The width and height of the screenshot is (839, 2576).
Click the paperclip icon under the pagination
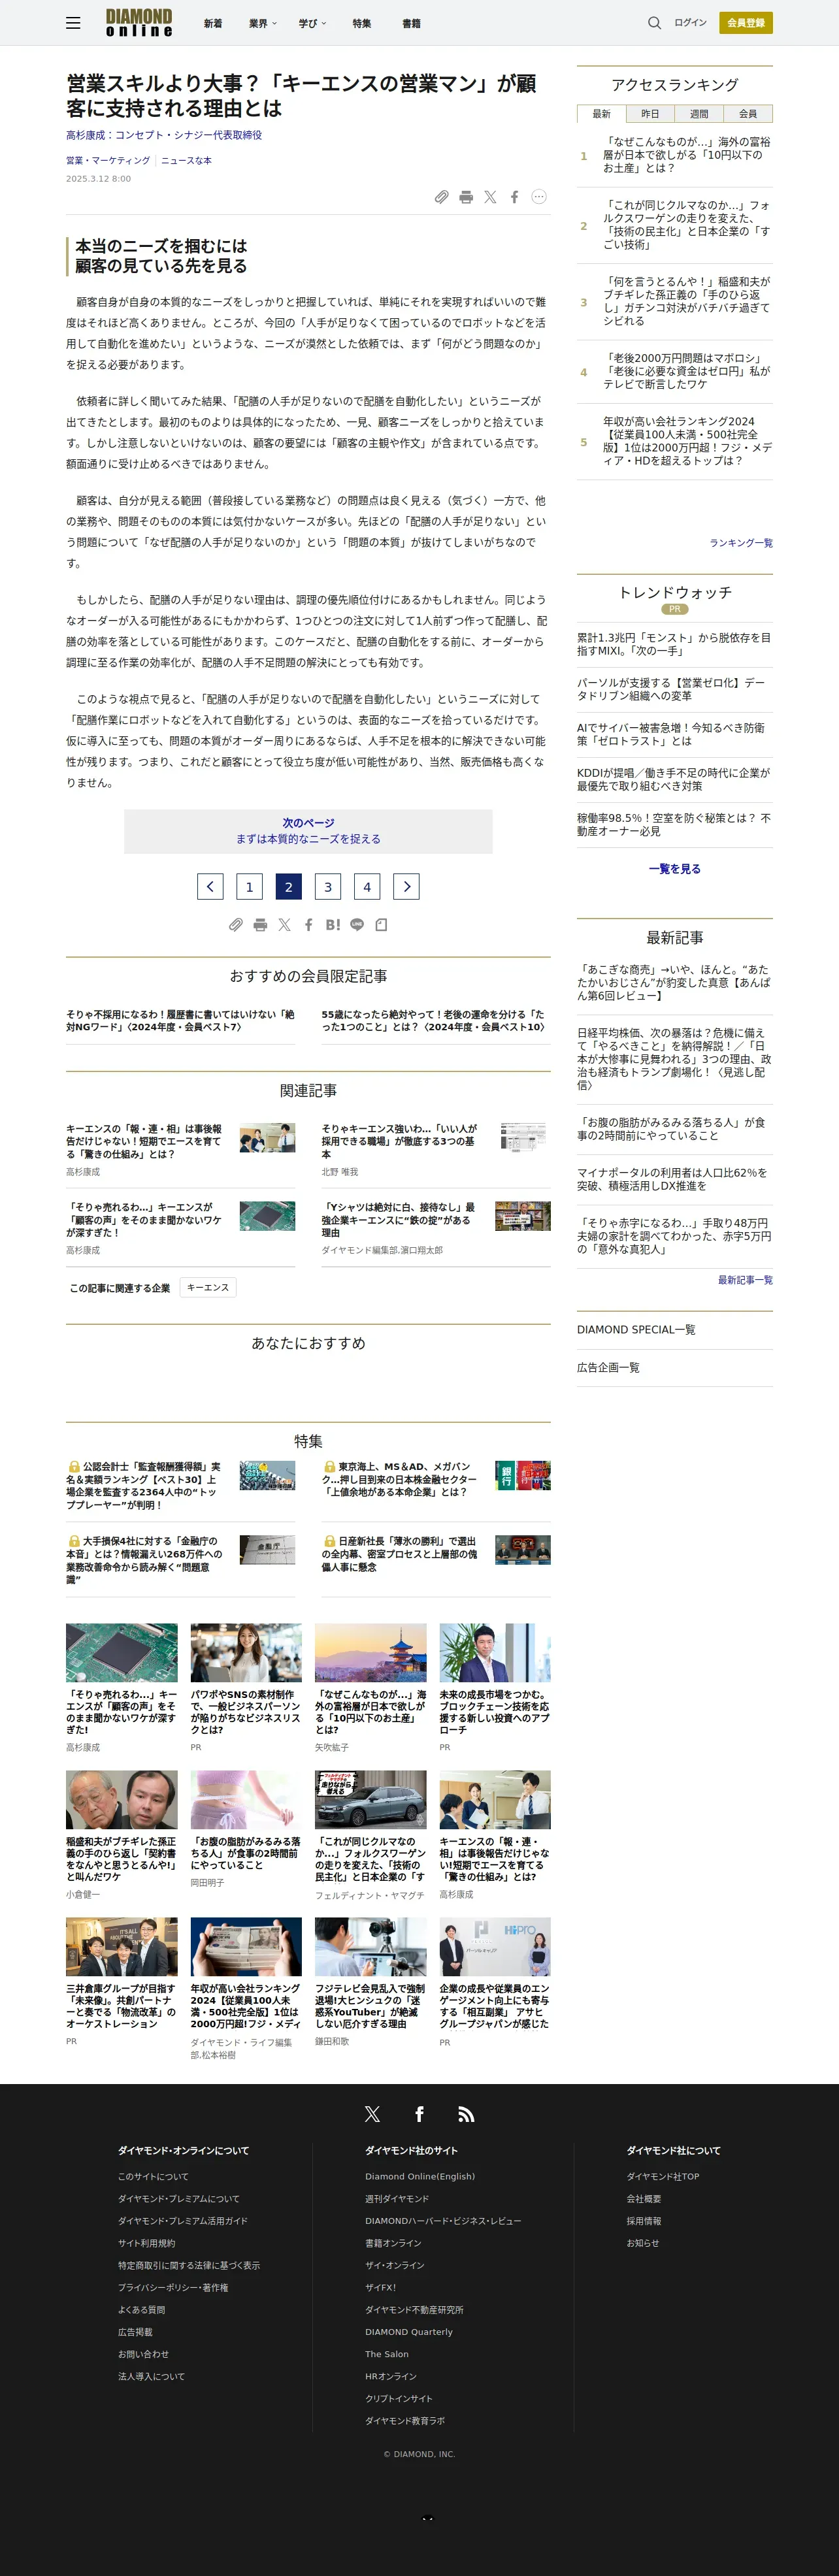pos(236,925)
